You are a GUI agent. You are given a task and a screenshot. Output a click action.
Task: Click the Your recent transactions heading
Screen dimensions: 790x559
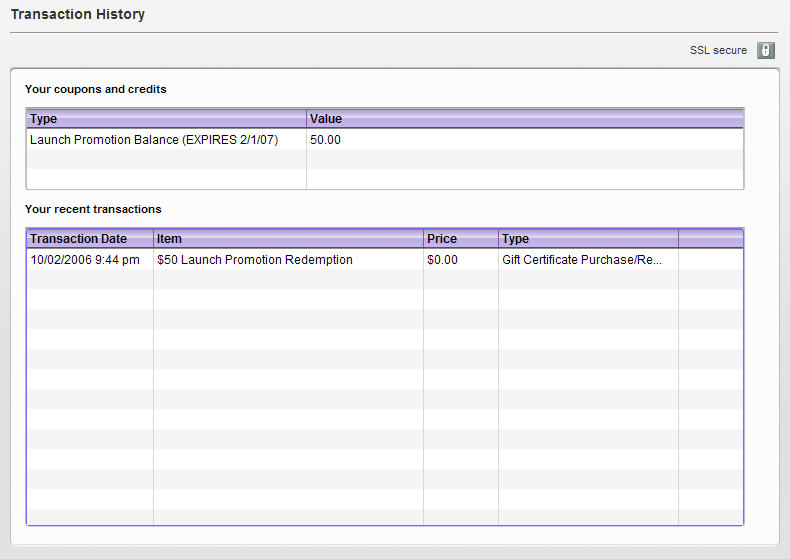[x=93, y=209]
